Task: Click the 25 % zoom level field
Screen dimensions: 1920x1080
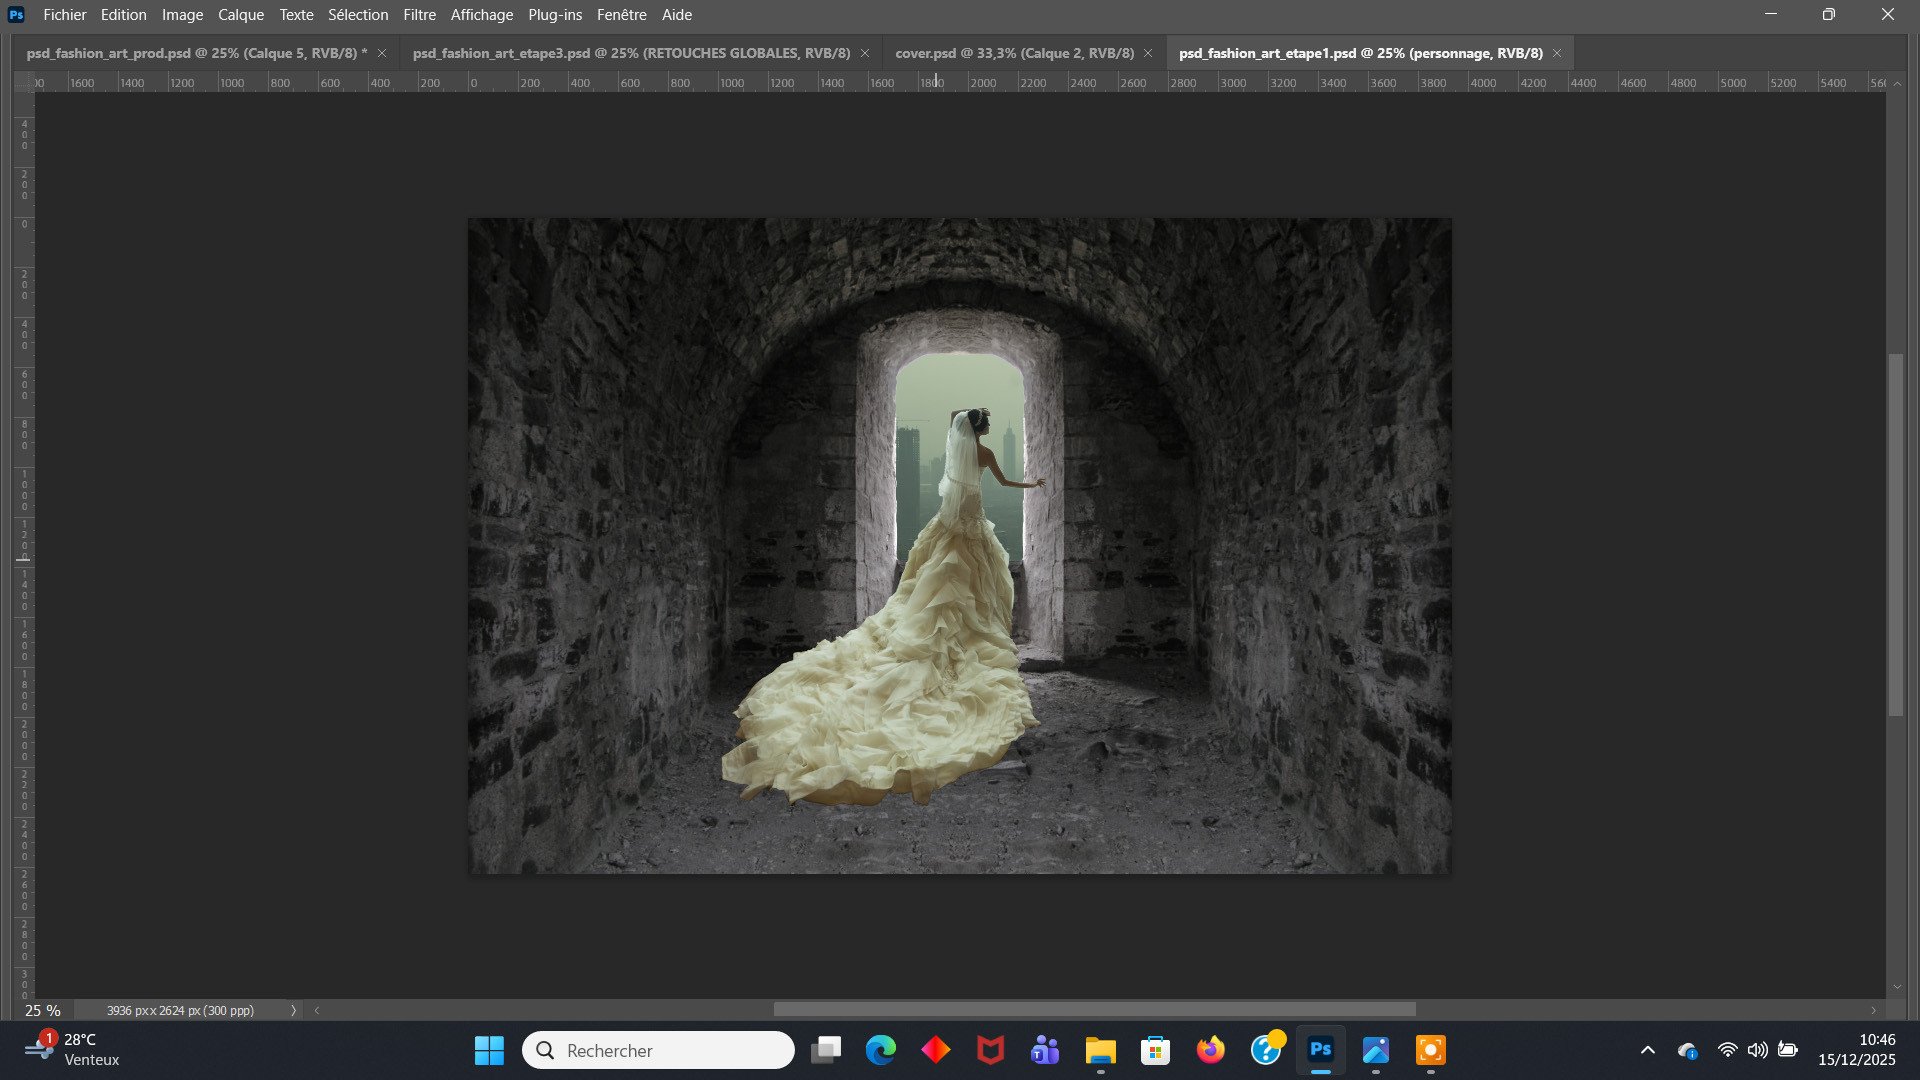Action: [43, 1011]
